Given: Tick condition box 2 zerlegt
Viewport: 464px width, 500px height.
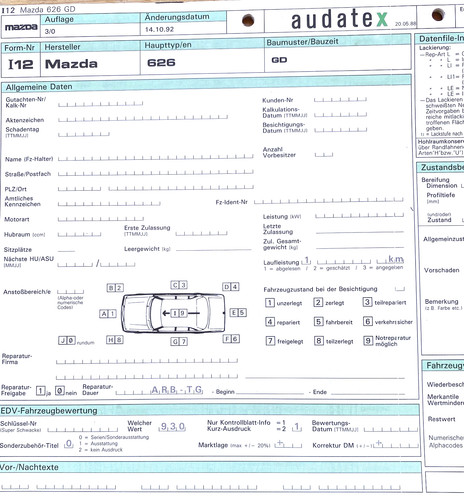Looking at the screenshot, I should tap(318, 302).
